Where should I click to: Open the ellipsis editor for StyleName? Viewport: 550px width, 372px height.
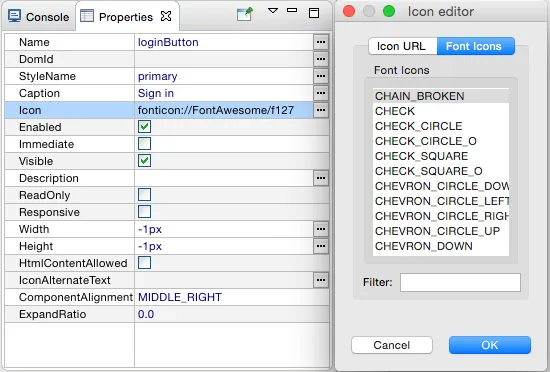pyautogui.click(x=321, y=76)
